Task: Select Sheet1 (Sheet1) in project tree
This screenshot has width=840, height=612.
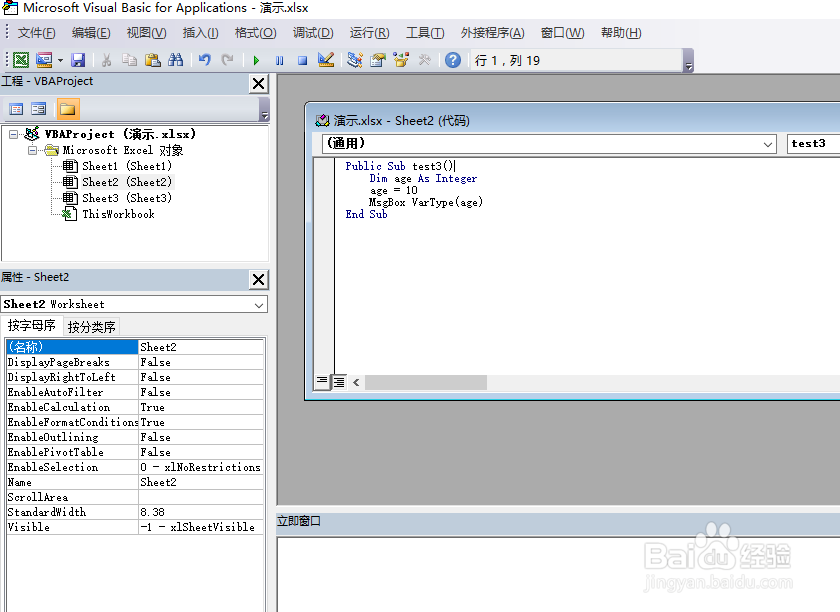Action: coord(127,166)
